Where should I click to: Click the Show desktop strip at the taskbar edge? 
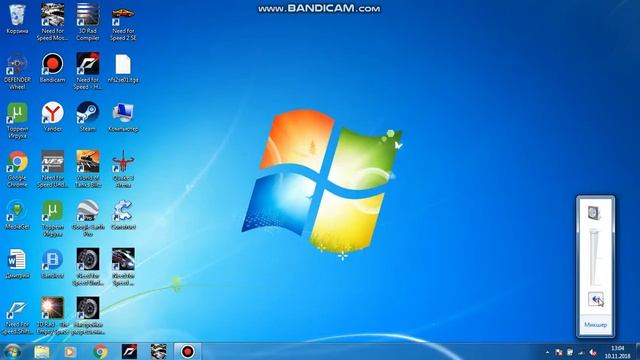click(638, 352)
